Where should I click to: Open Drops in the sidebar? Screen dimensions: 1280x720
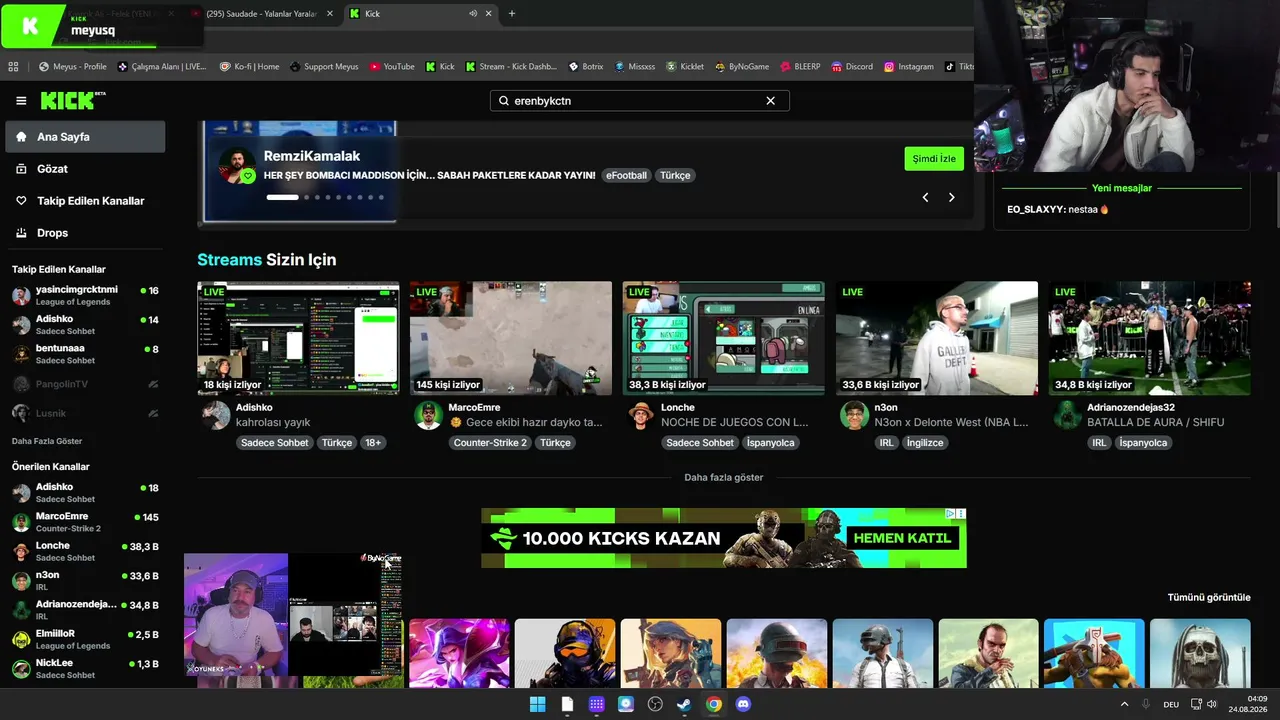pos(85,233)
